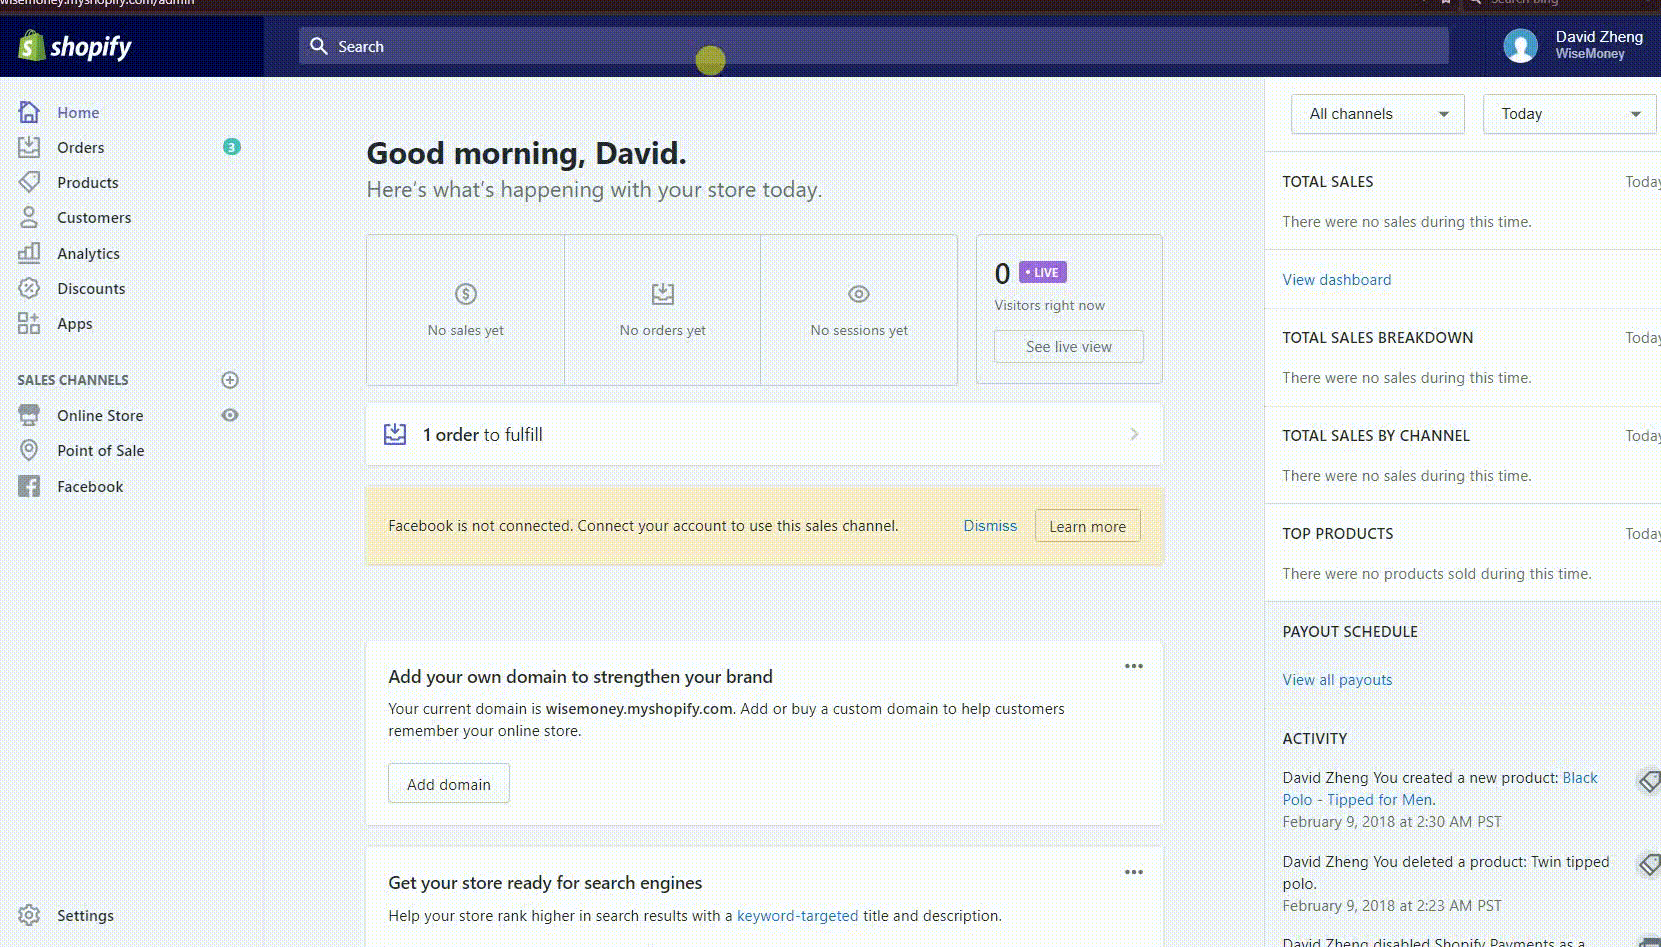Click View all payouts link
Viewport: 1661px width, 947px height.
click(x=1337, y=679)
